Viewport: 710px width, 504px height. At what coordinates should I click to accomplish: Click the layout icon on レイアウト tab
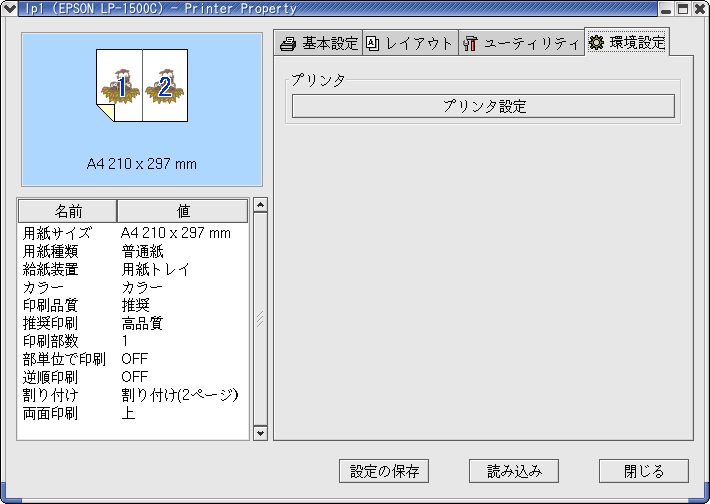(x=373, y=44)
